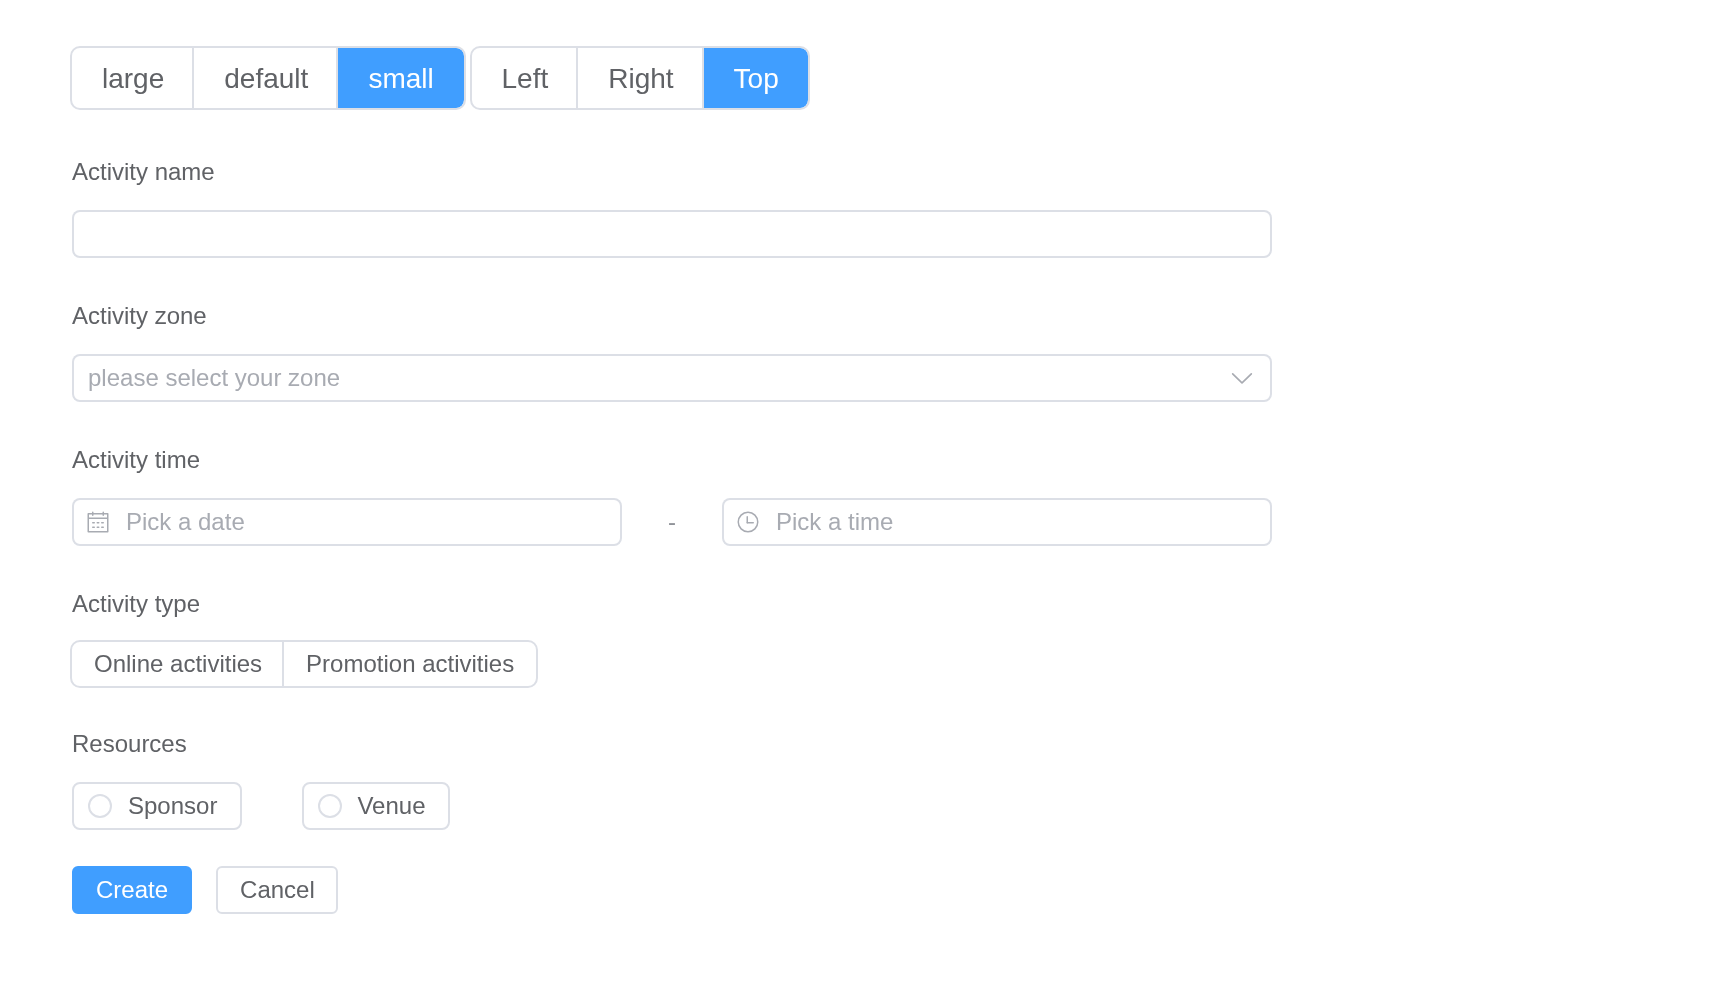Screen dimensions: 1720x998
Task: Click the Activity time label
Action: pos(136,460)
